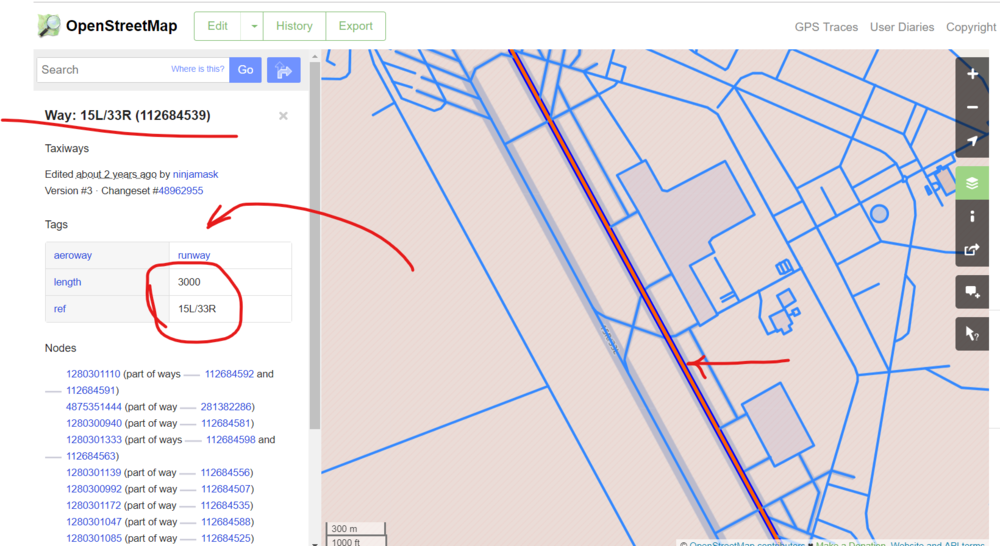Open way 112684563
This screenshot has width=1000, height=546.
point(91,456)
